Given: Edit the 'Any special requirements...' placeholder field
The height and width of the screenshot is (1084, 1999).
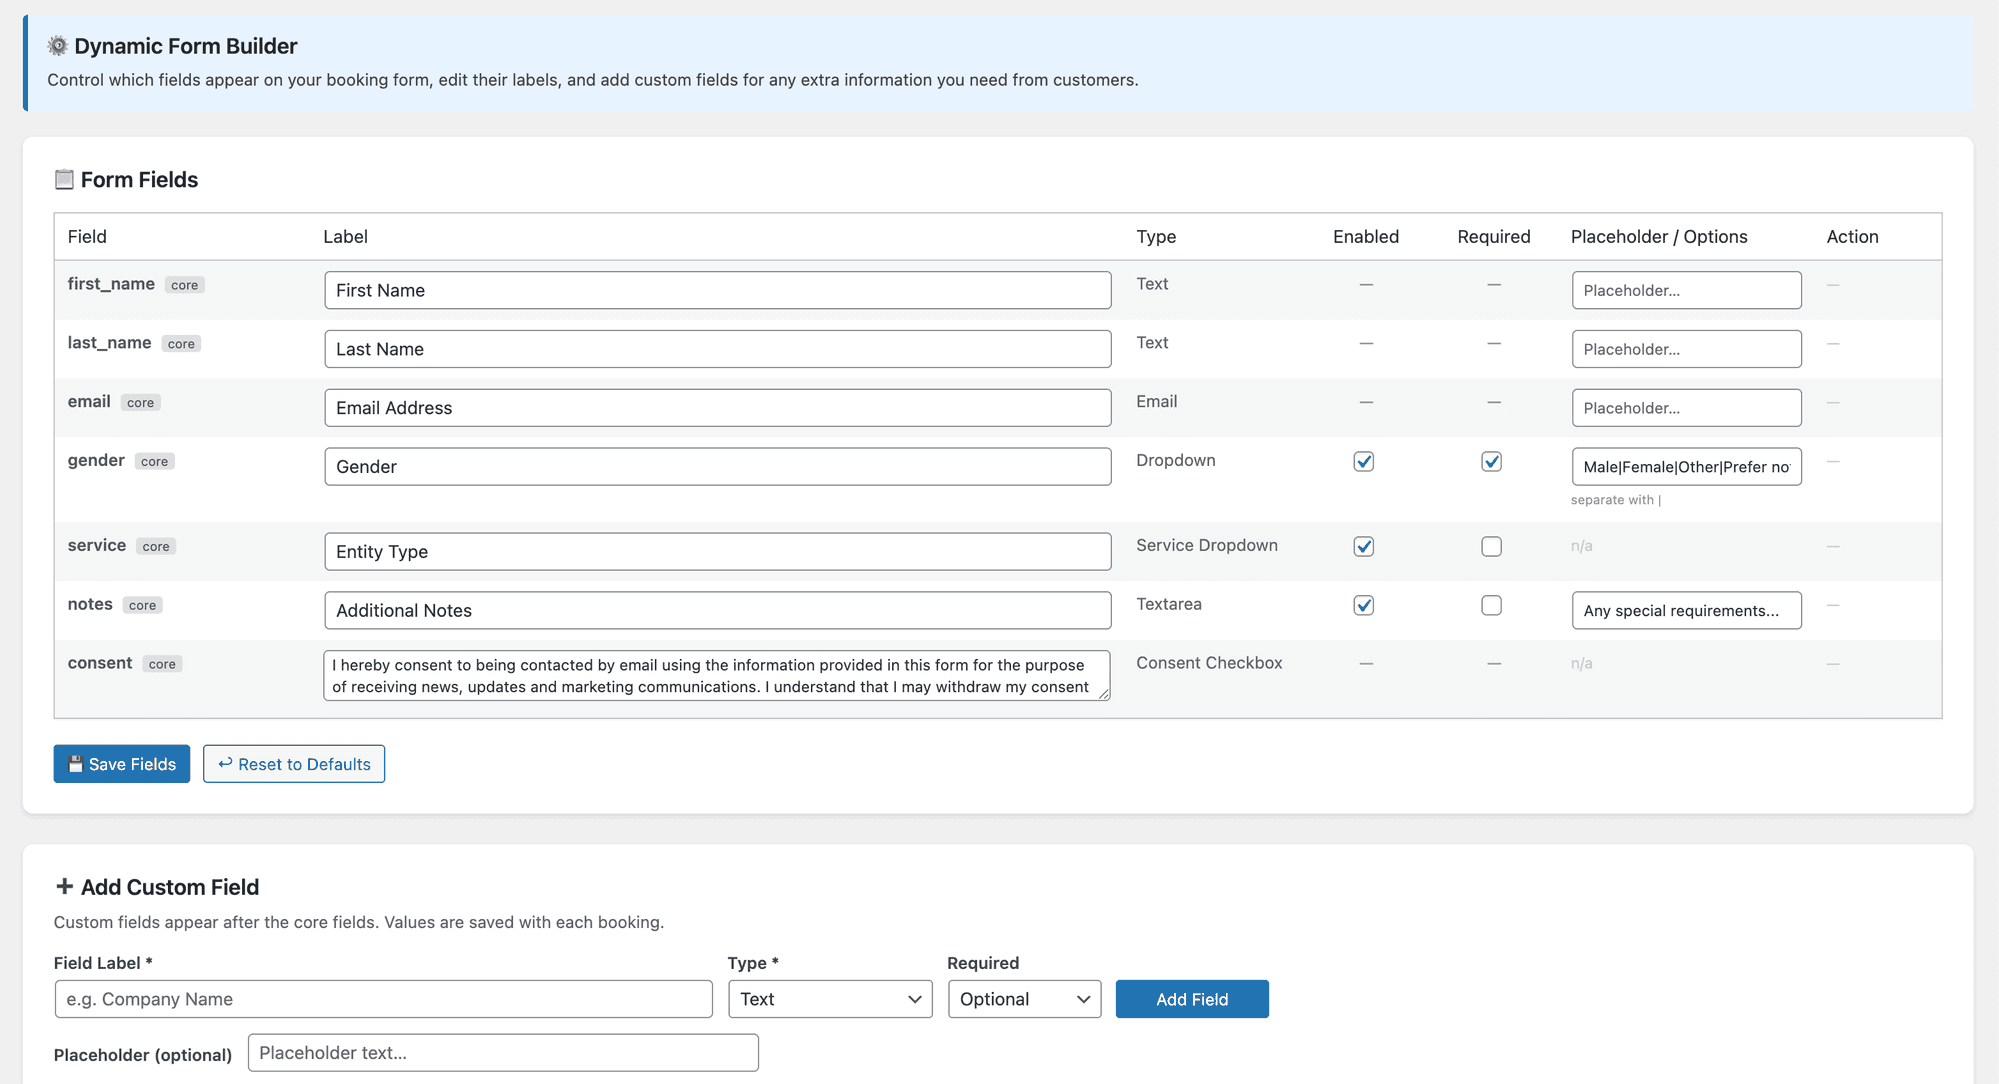Looking at the screenshot, I should click(1686, 610).
